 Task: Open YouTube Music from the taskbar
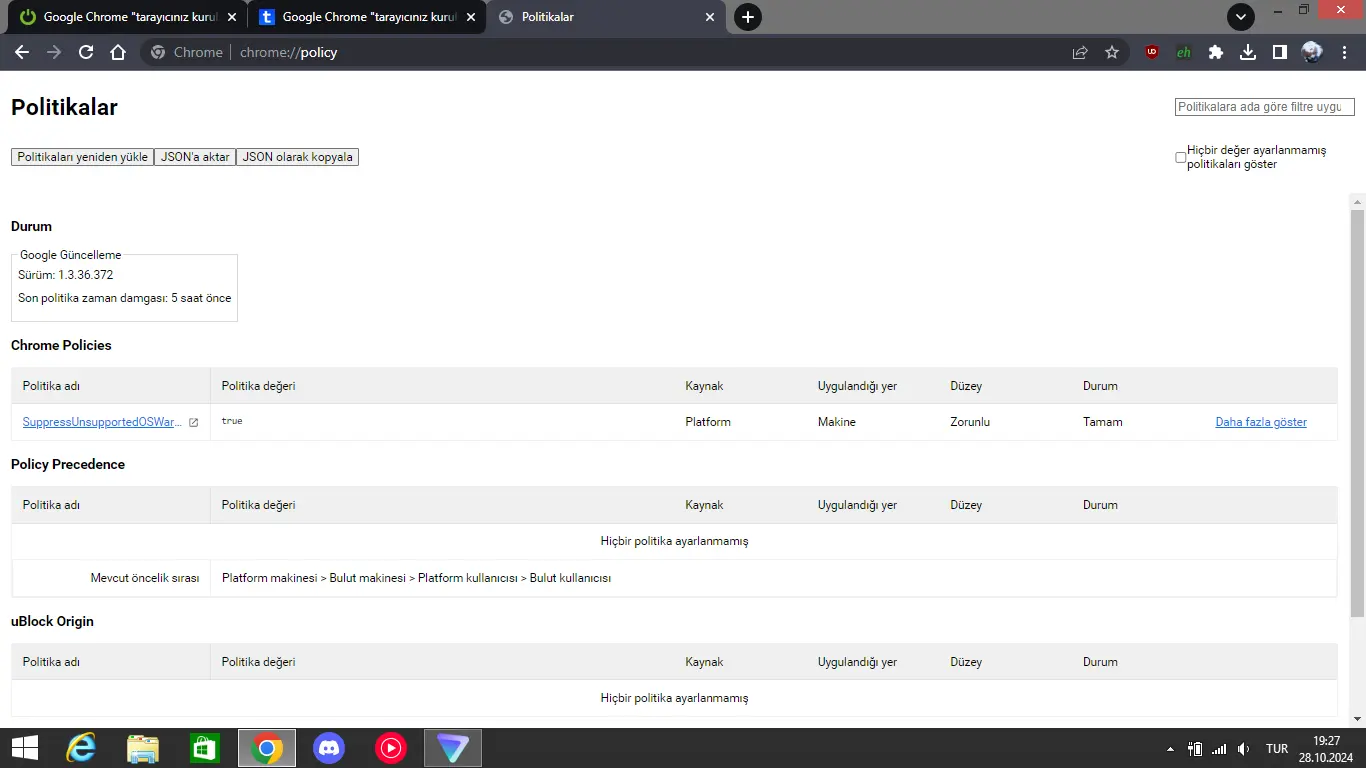click(x=391, y=748)
